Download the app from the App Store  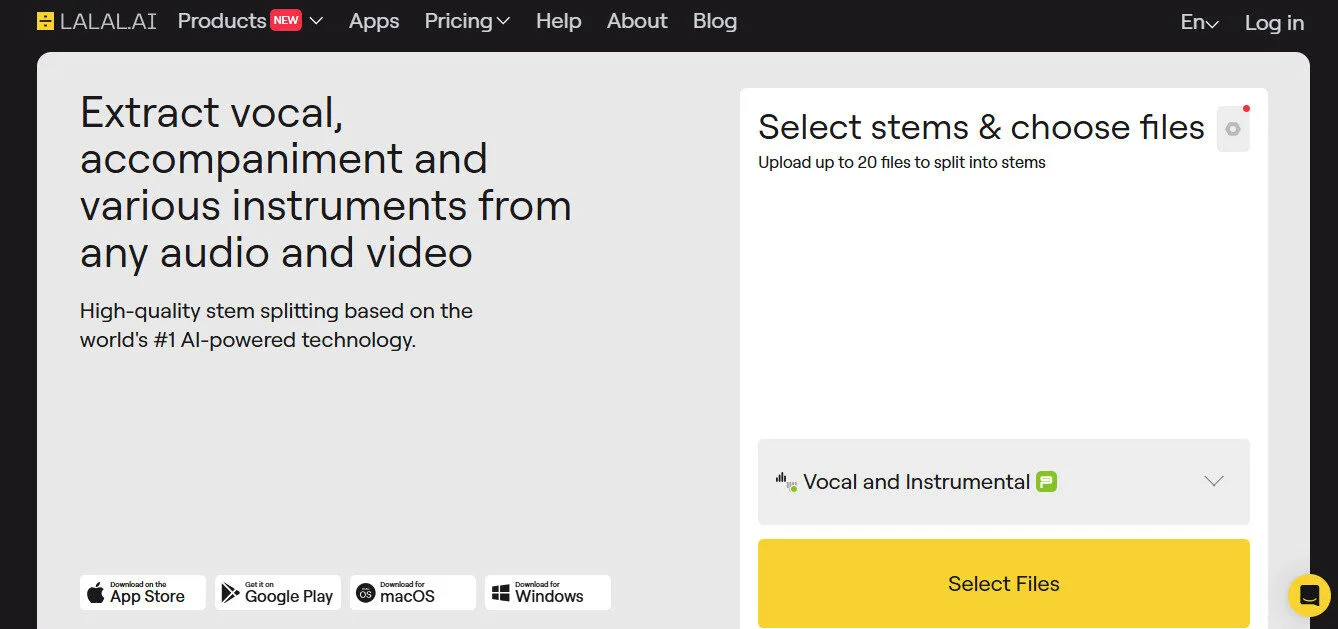(x=143, y=593)
